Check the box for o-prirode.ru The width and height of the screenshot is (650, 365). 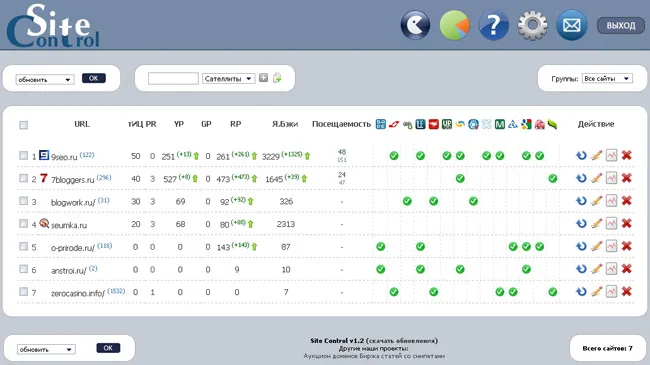pyautogui.click(x=24, y=246)
